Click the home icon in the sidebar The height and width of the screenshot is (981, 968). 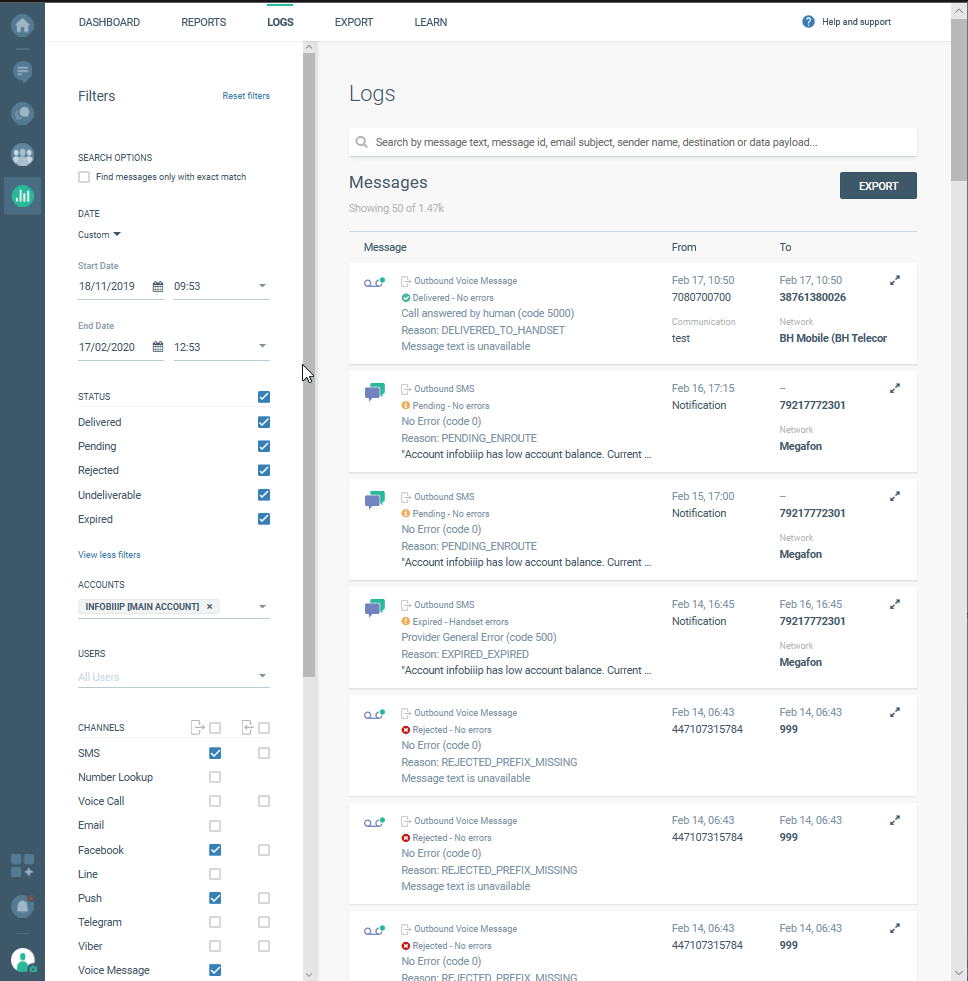pos(22,26)
